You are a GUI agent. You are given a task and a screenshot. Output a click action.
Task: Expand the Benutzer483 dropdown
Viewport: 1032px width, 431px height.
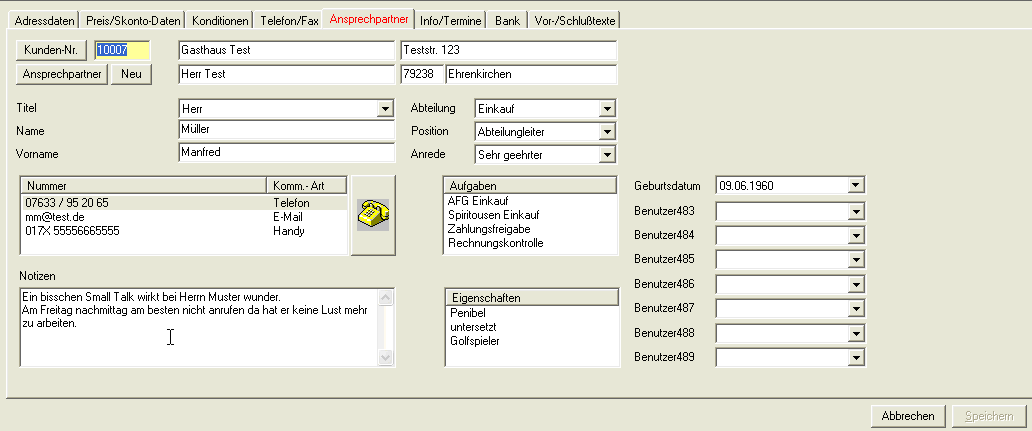pos(855,211)
